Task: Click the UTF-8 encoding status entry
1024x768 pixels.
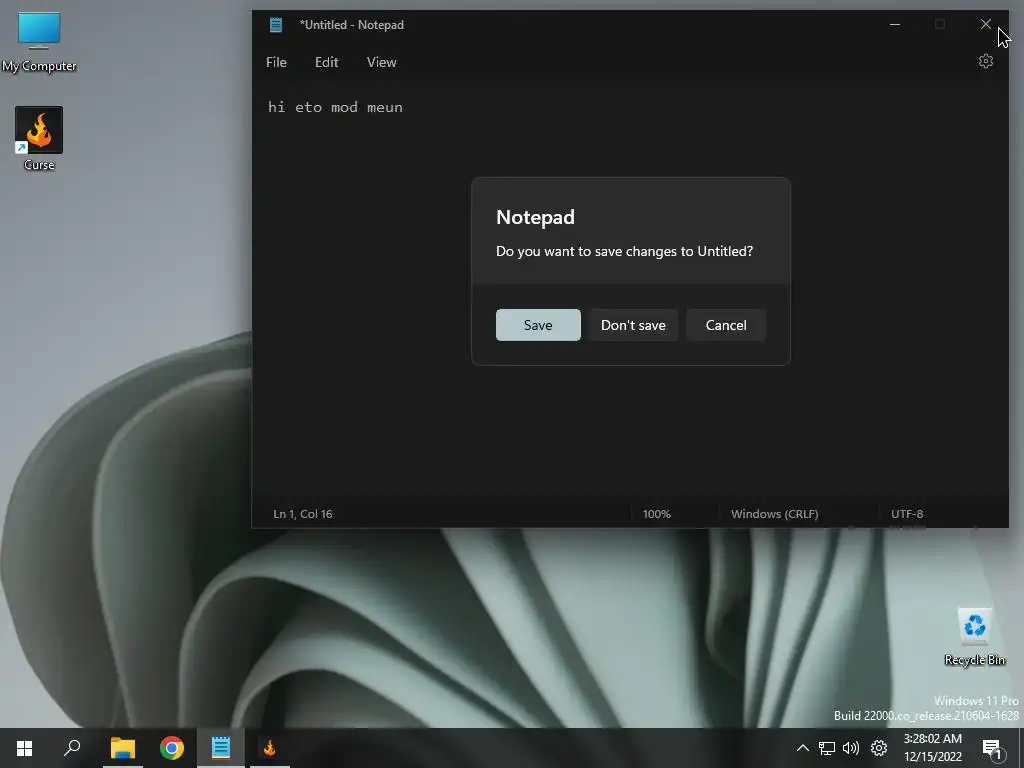Action: click(907, 514)
